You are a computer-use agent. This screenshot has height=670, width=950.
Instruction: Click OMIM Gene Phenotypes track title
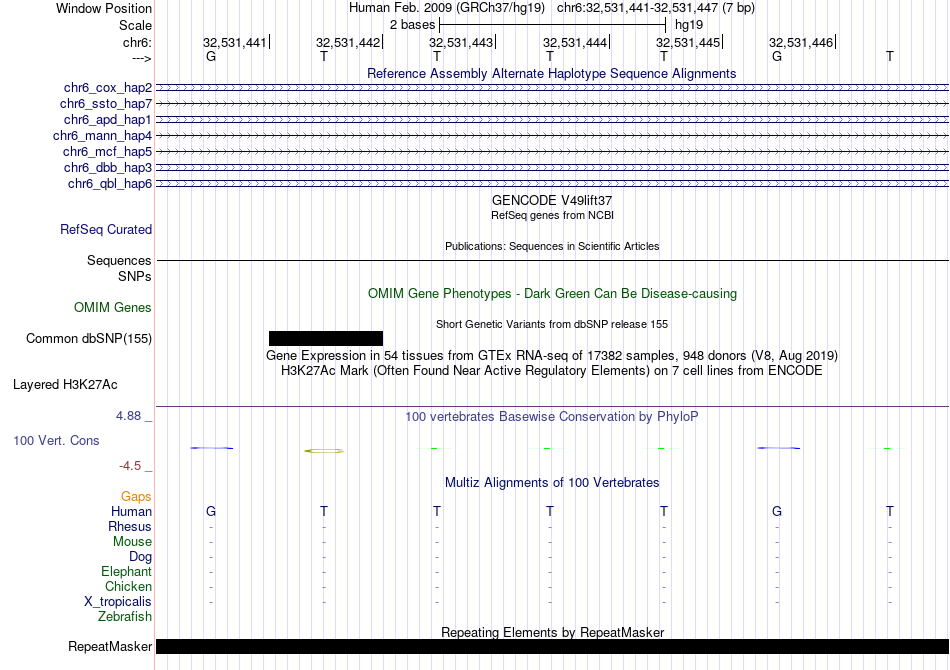point(552,294)
